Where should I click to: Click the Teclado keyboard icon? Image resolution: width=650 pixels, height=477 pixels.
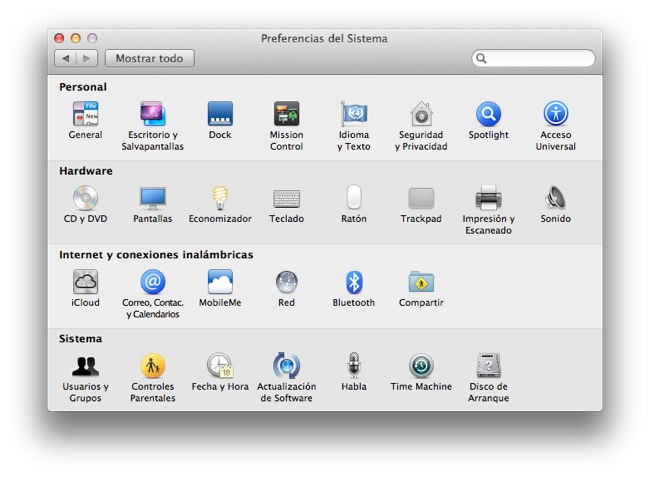(x=287, y=198)
